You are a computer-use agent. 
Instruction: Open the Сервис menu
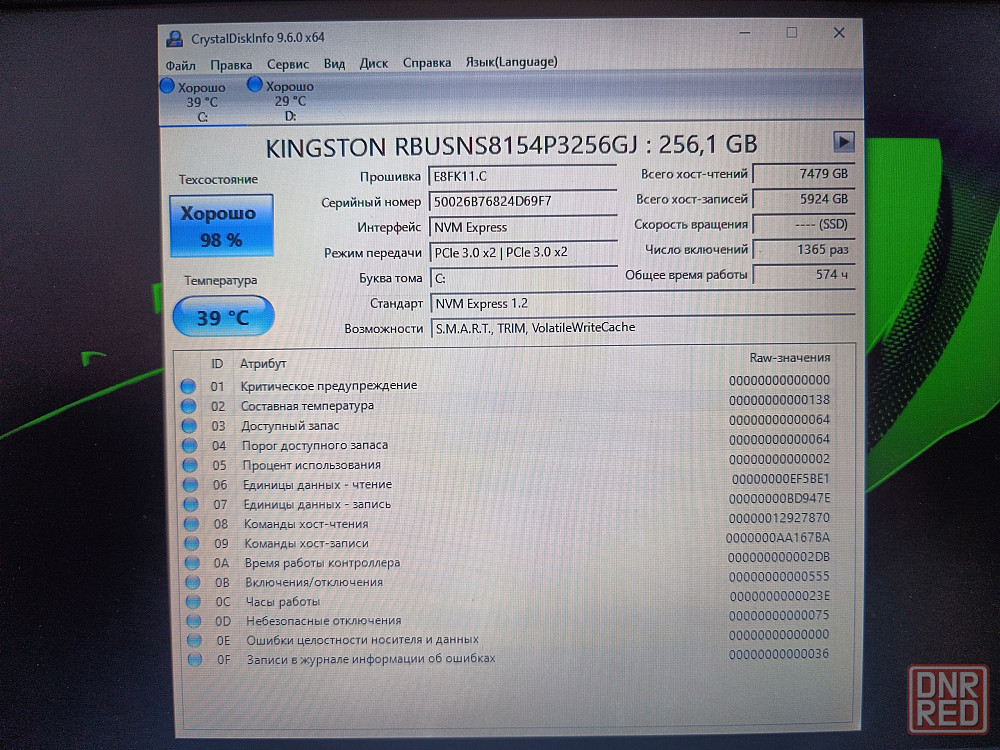click(288, 63)
